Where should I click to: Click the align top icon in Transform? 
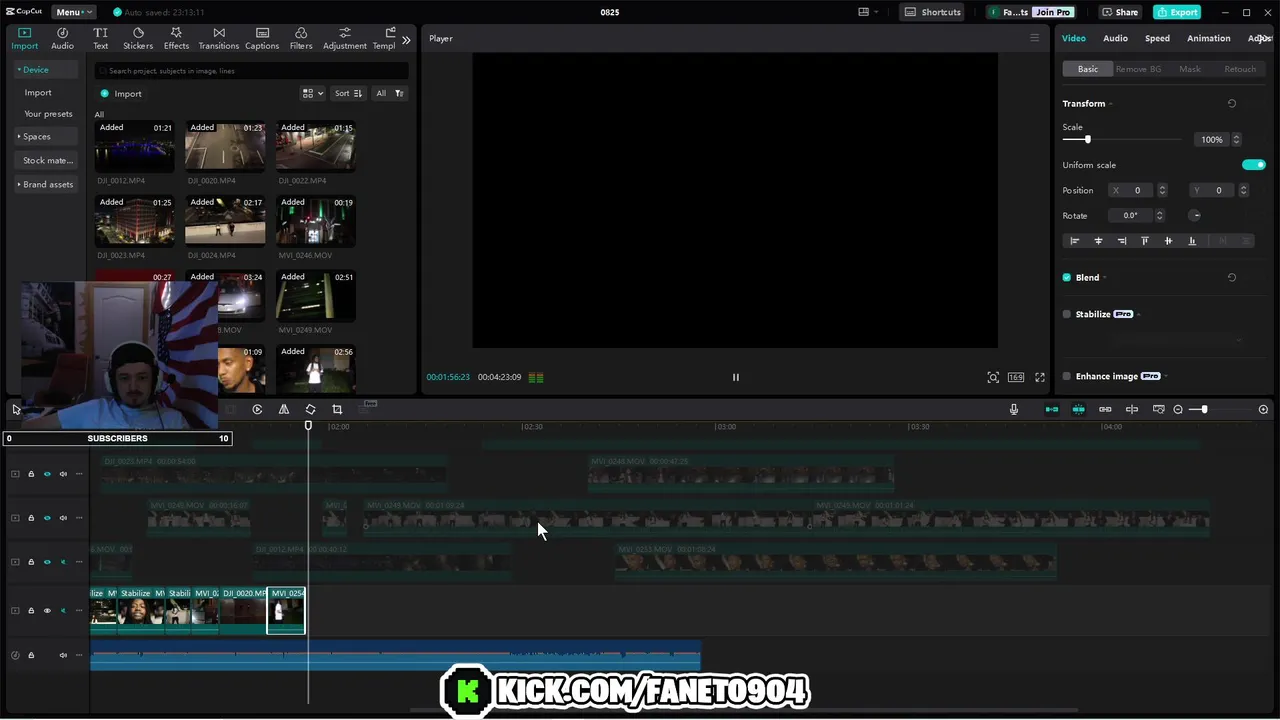click(x=1145, y=241)
